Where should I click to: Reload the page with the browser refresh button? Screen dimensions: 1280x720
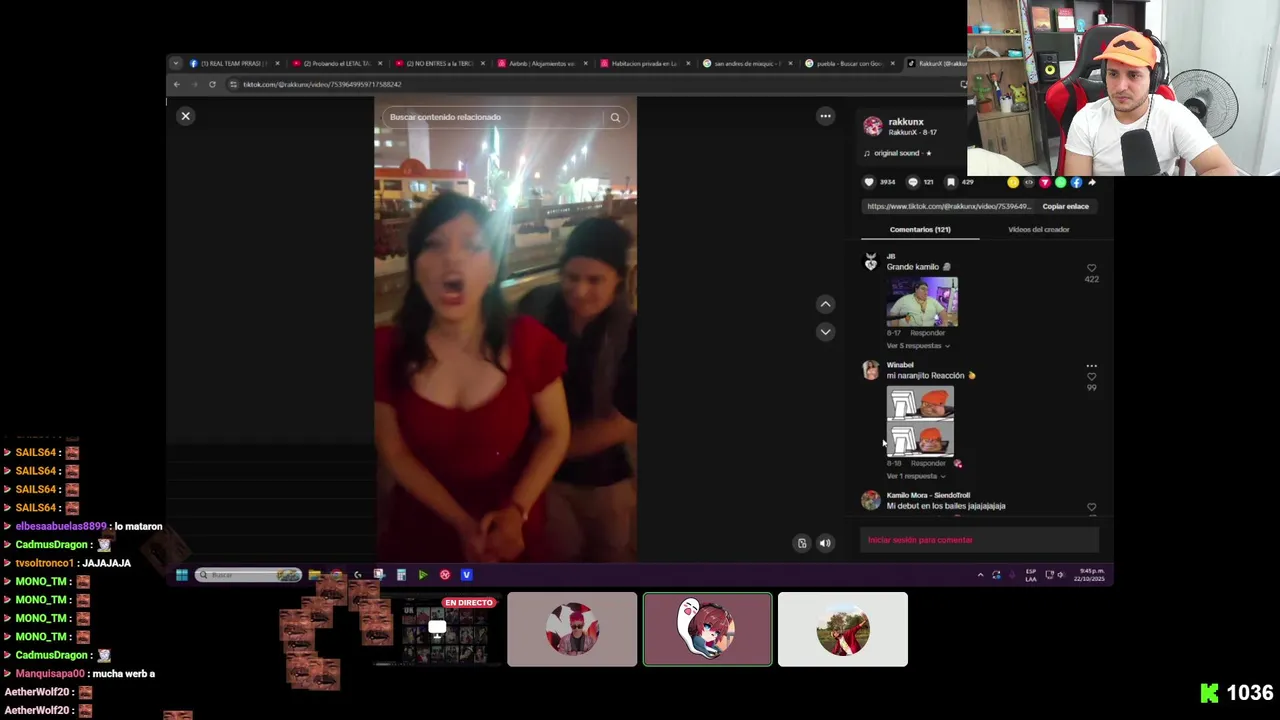click(212, 84)
